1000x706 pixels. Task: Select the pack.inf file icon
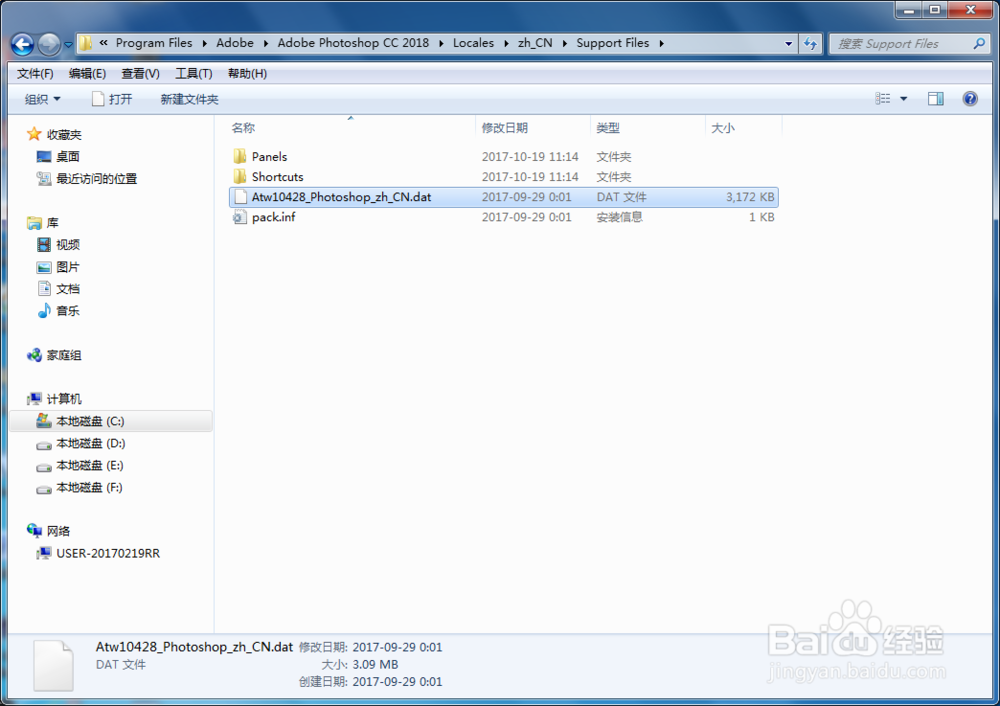(x=240, y=217)
